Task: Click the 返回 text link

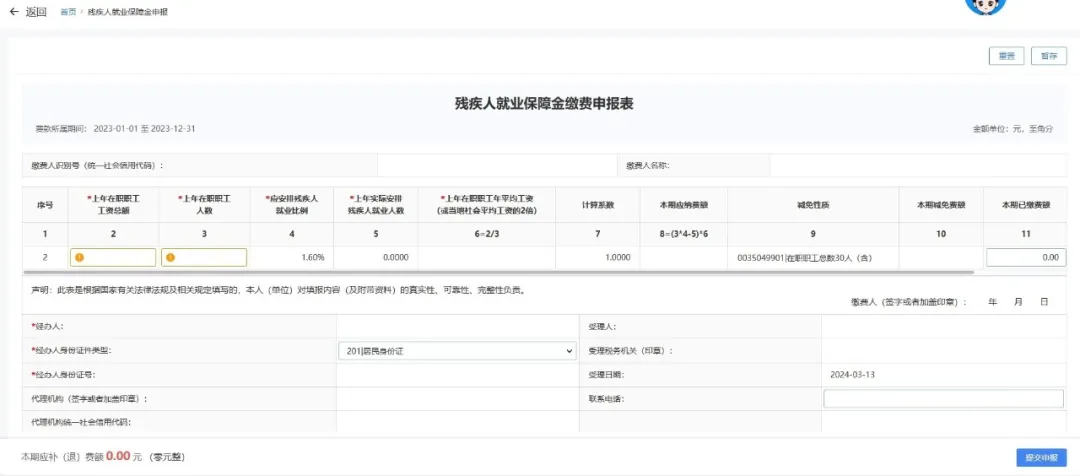Action: [37, 12]
